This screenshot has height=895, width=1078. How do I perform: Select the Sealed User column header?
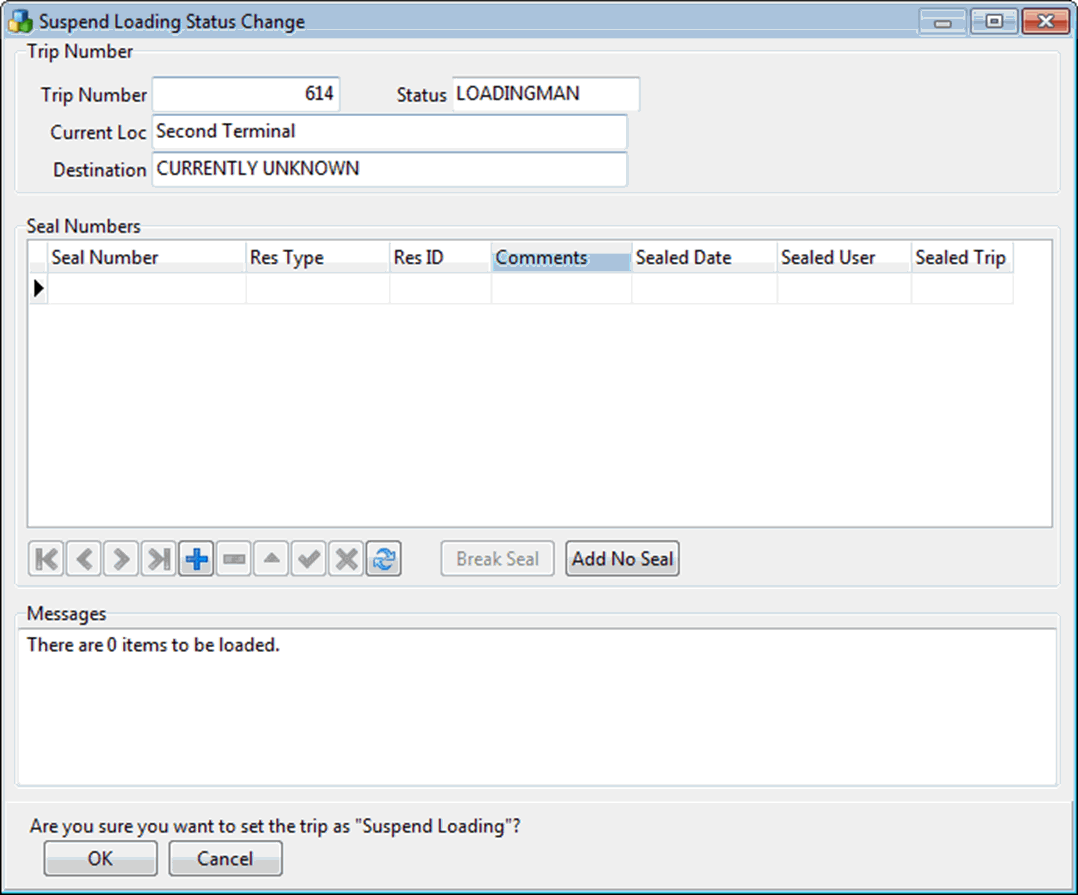point(844,257)
